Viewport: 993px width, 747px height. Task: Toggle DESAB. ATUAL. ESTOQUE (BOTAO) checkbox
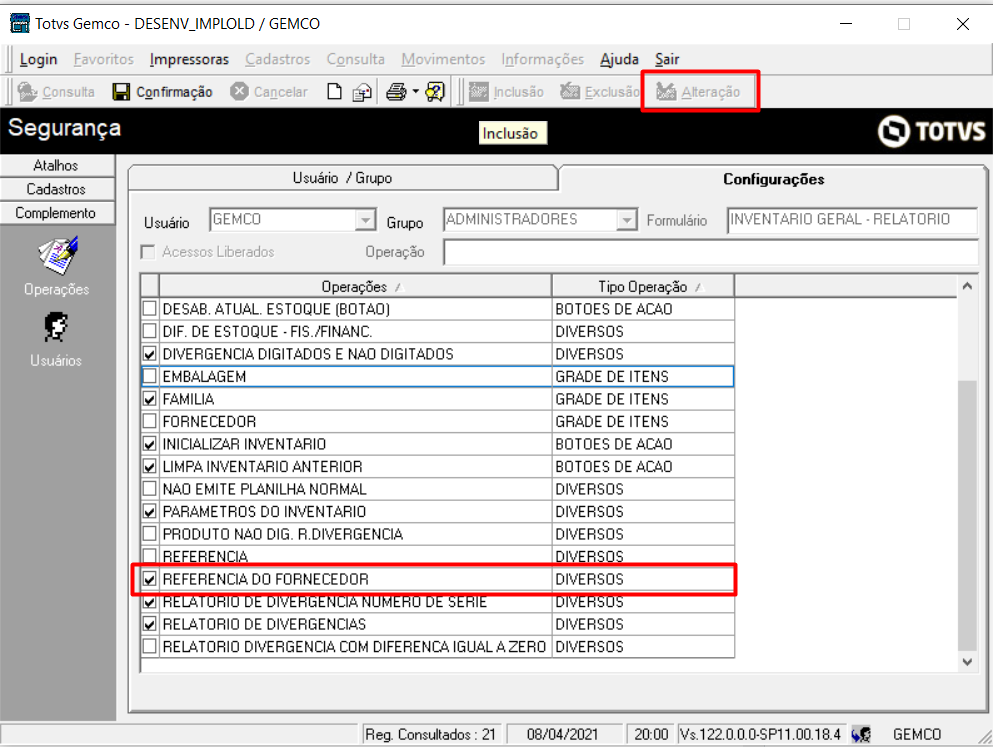(x=149, y=309)
